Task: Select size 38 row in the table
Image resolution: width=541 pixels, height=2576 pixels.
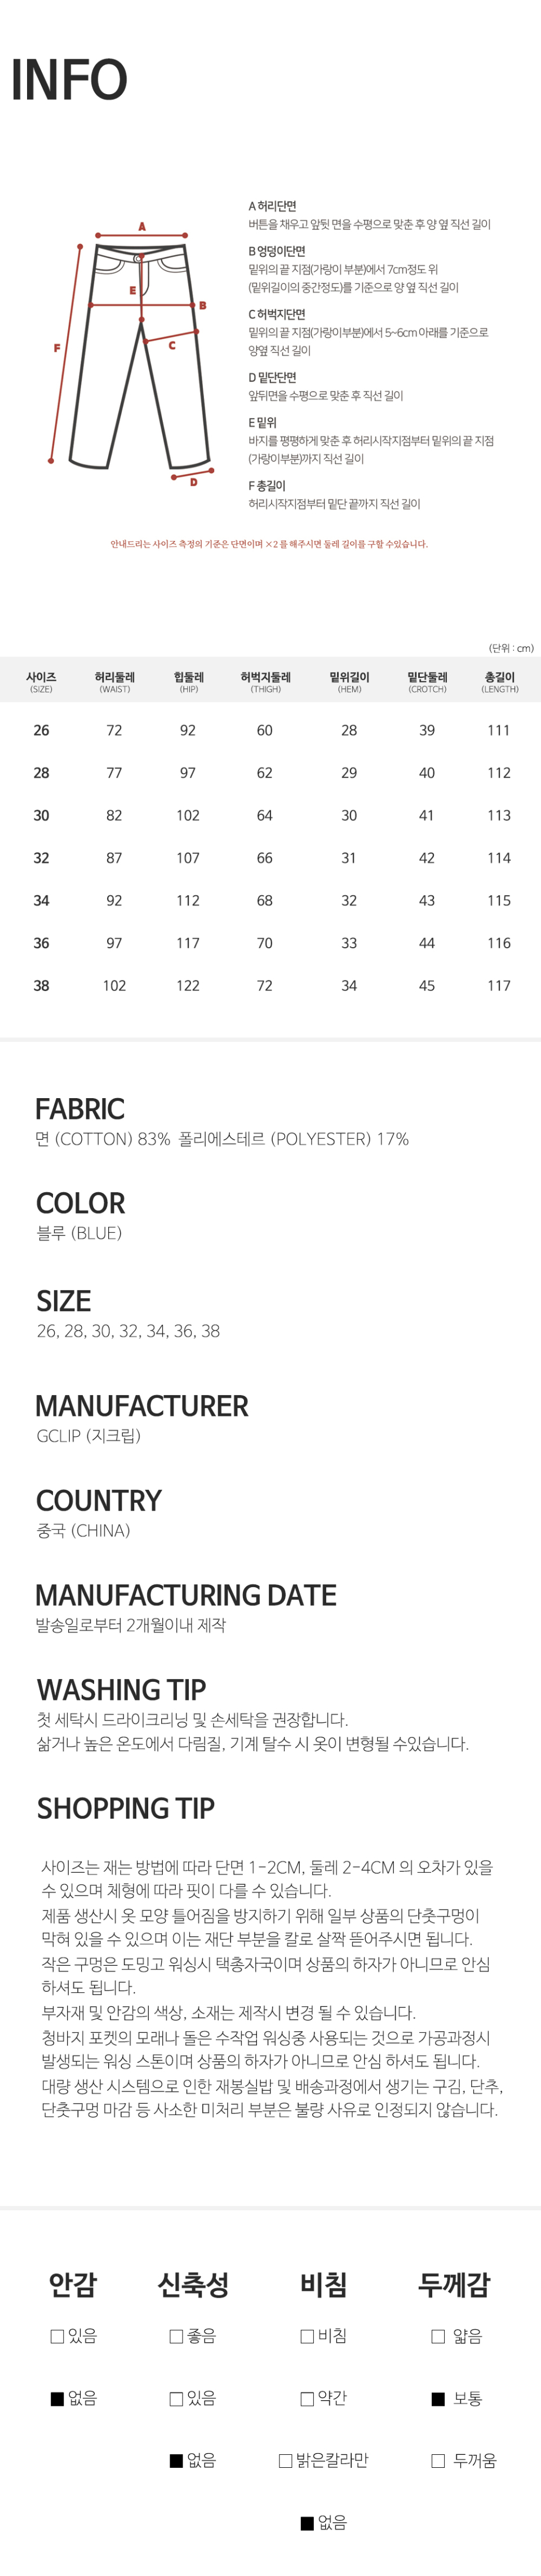Action: tap(41, 985)
